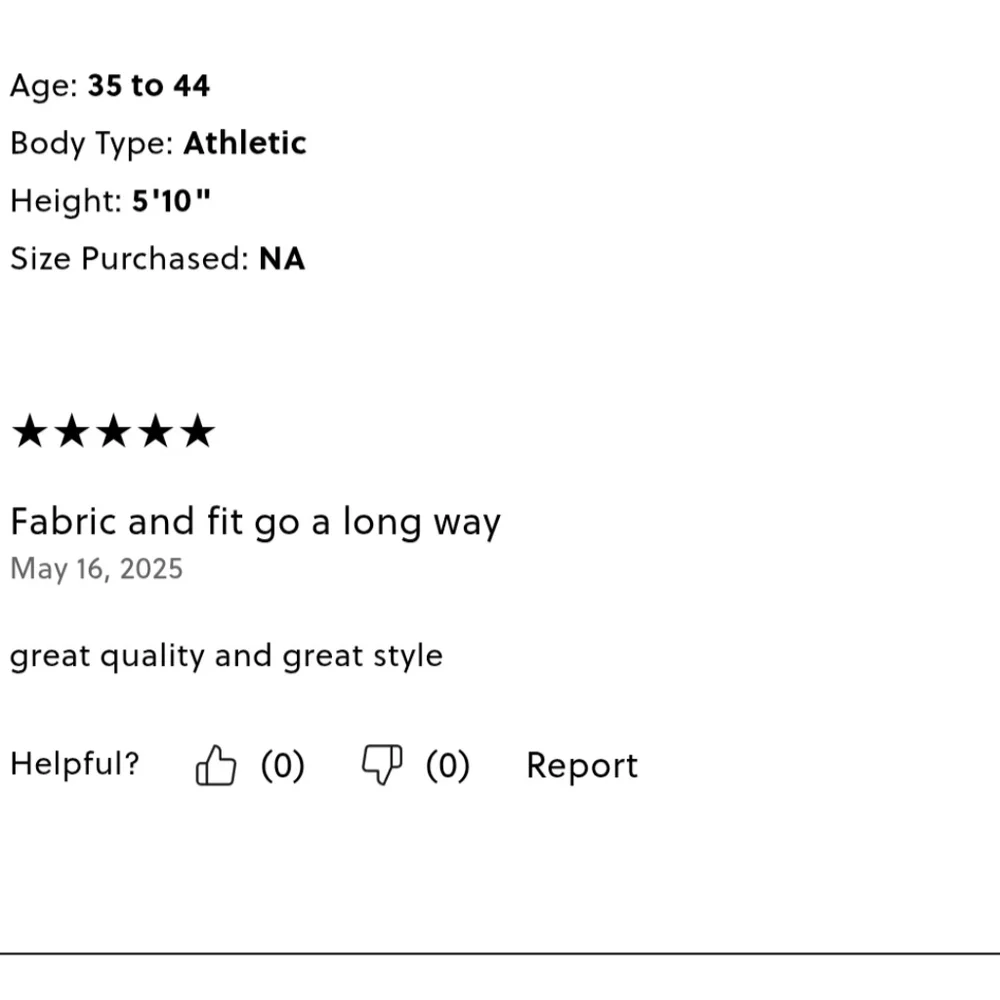The image size is (1000, 1000).
Task: Click review text great quality and great style
Action: coord(226,656)
